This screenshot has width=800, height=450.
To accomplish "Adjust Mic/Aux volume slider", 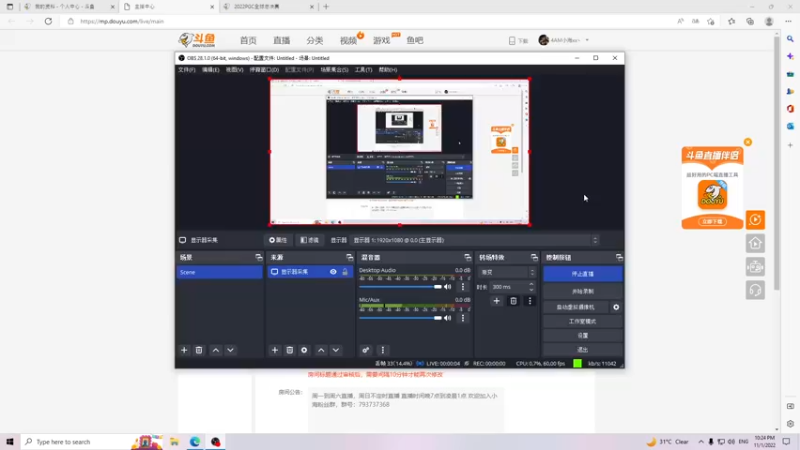I will pyautogui.click(x=401, y=318).
